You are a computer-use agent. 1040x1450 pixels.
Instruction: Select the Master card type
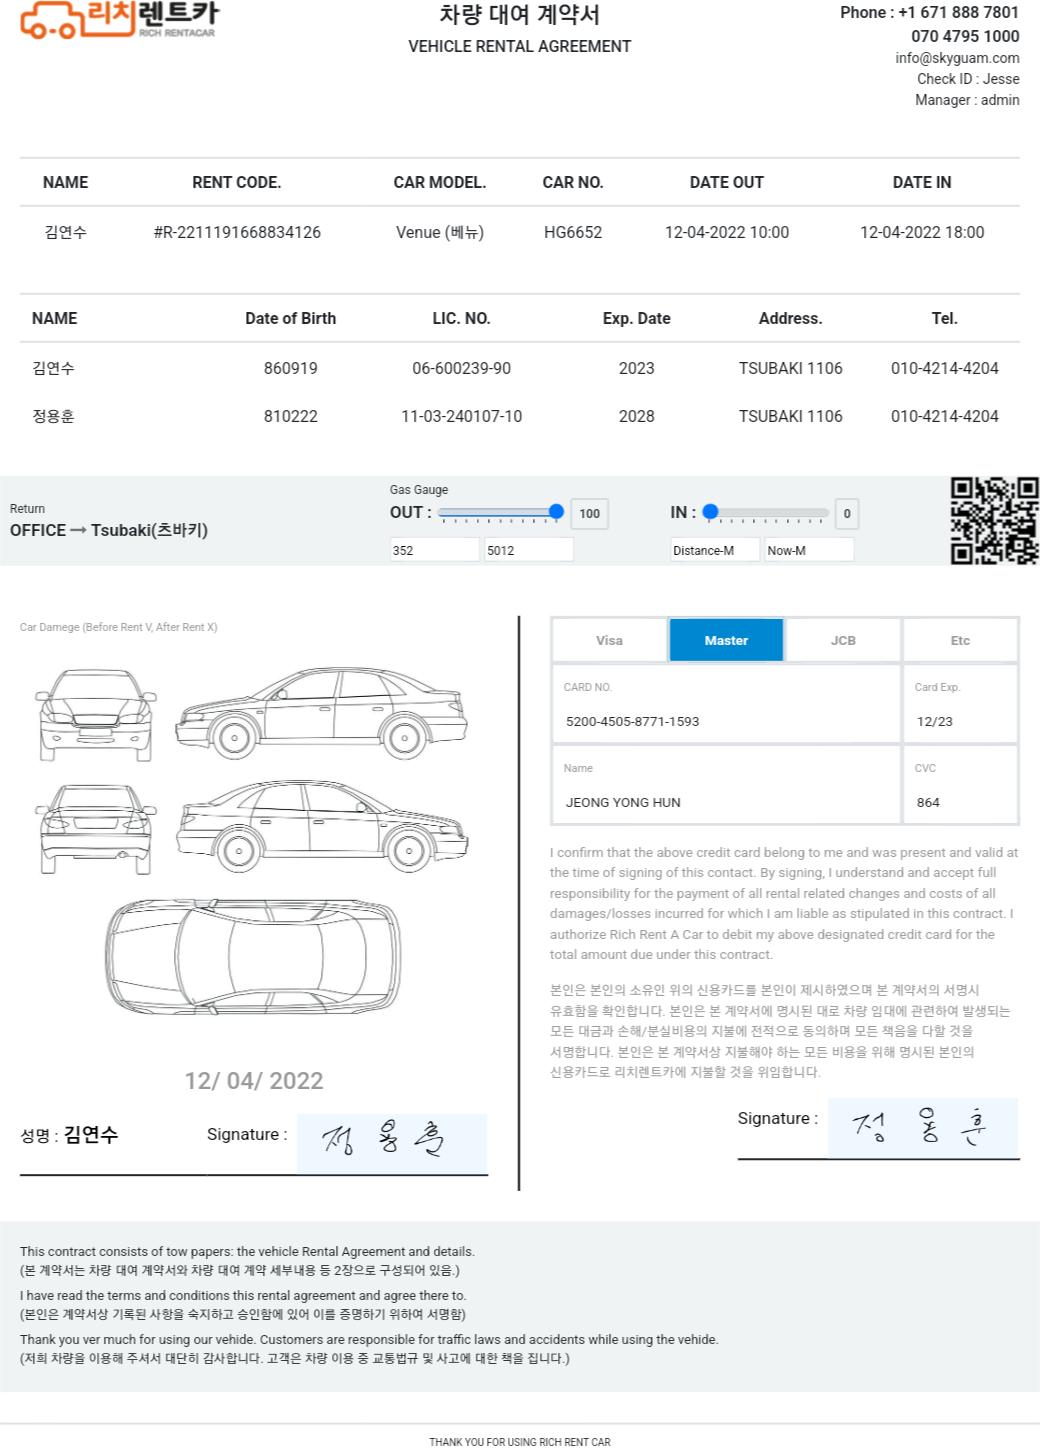[x=726, y=640]
